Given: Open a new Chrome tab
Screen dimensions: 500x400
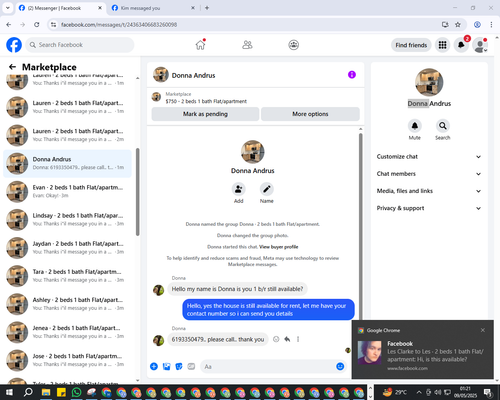Looking at the screenshot, I should [x=207, y=8].
